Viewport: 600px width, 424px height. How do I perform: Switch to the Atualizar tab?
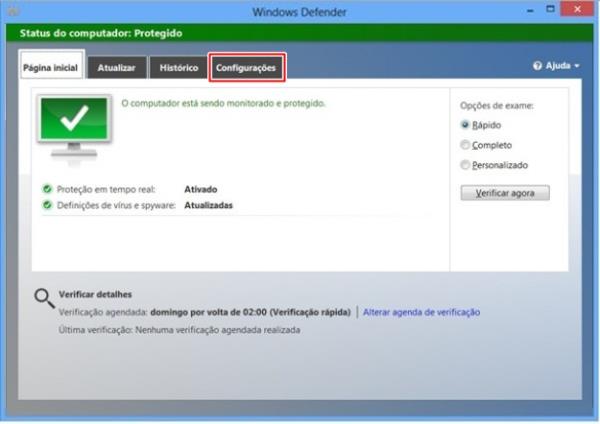point(117,68)
